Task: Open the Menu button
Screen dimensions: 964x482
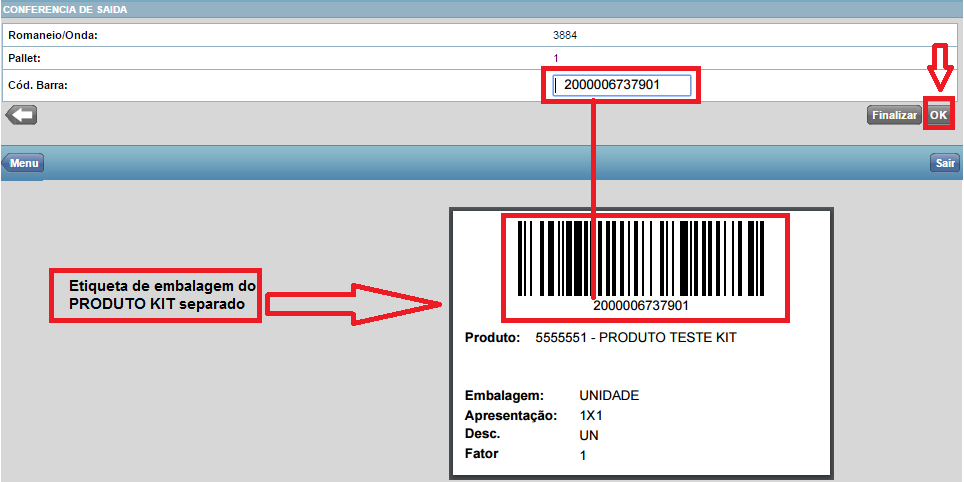Action: click(23, 164)
